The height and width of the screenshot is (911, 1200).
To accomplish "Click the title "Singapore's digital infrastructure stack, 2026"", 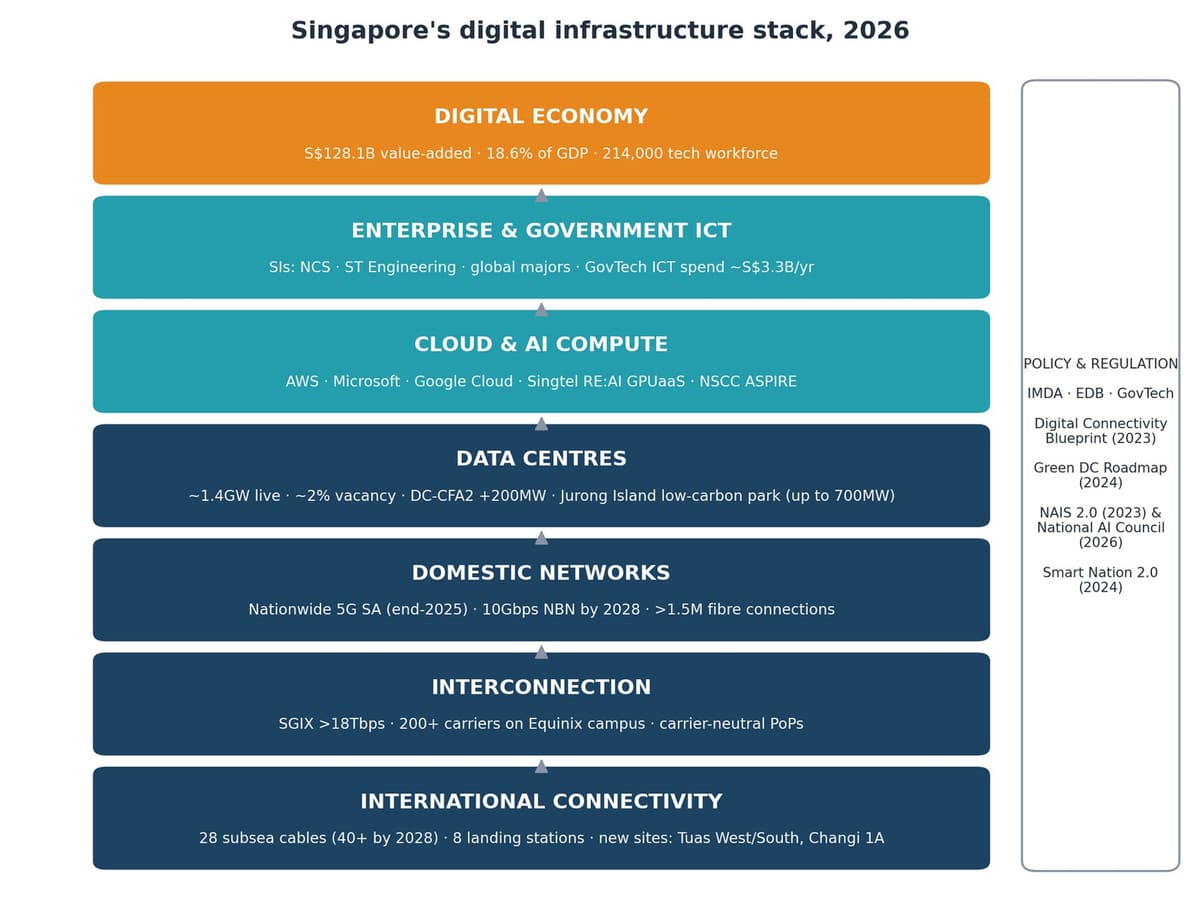I will point(600,31).
